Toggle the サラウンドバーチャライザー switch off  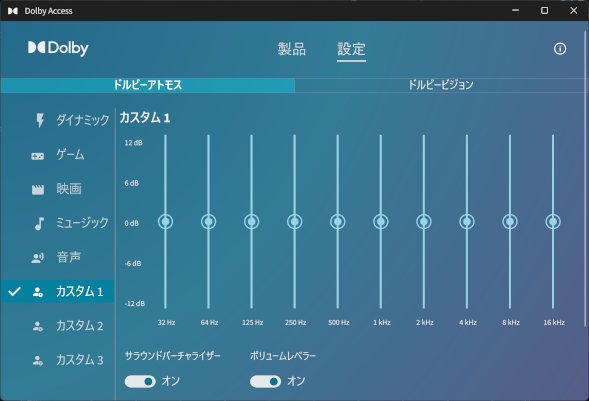[x=140, y=381]
